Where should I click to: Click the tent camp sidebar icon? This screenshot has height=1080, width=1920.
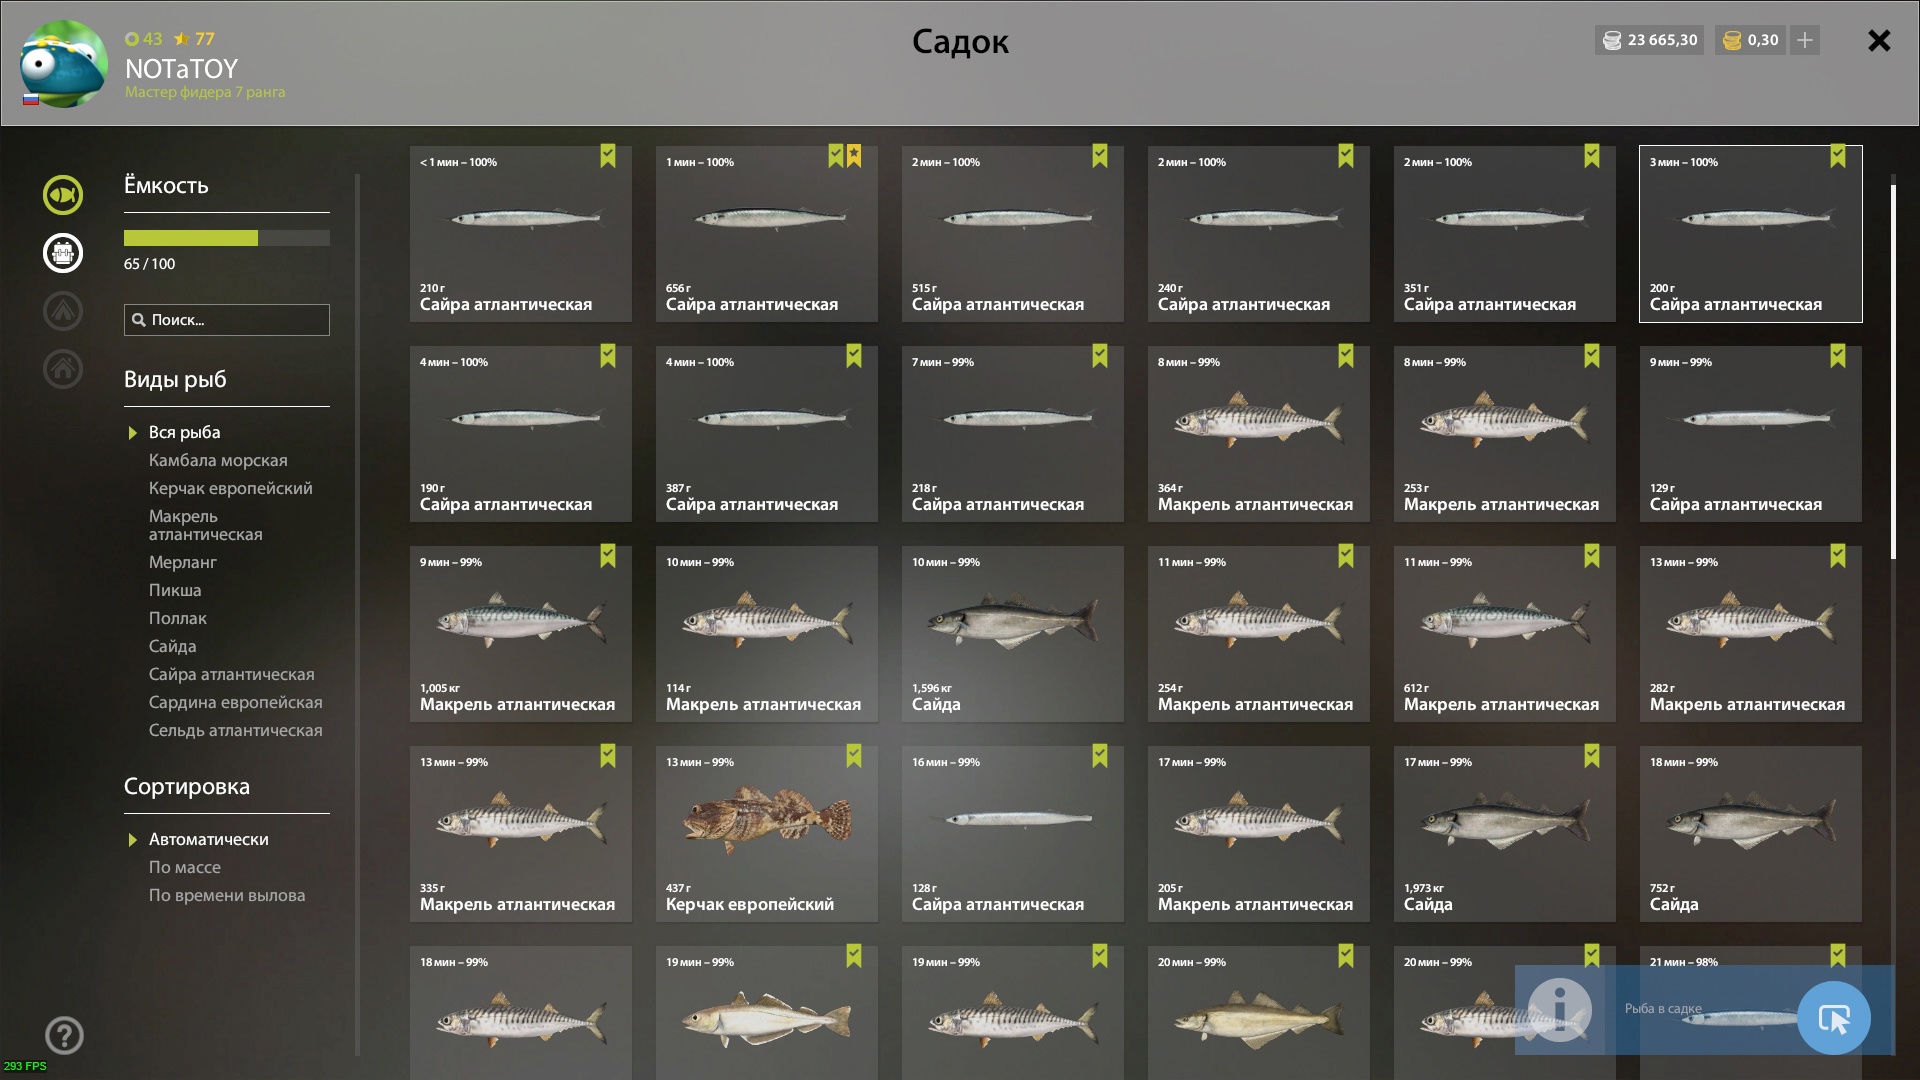tap(63, 310)
